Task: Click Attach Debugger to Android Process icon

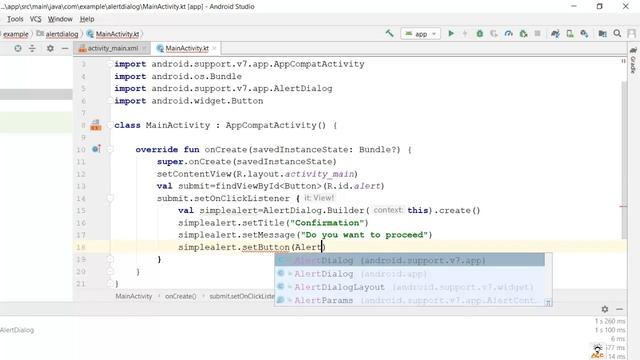Action: 523,33
